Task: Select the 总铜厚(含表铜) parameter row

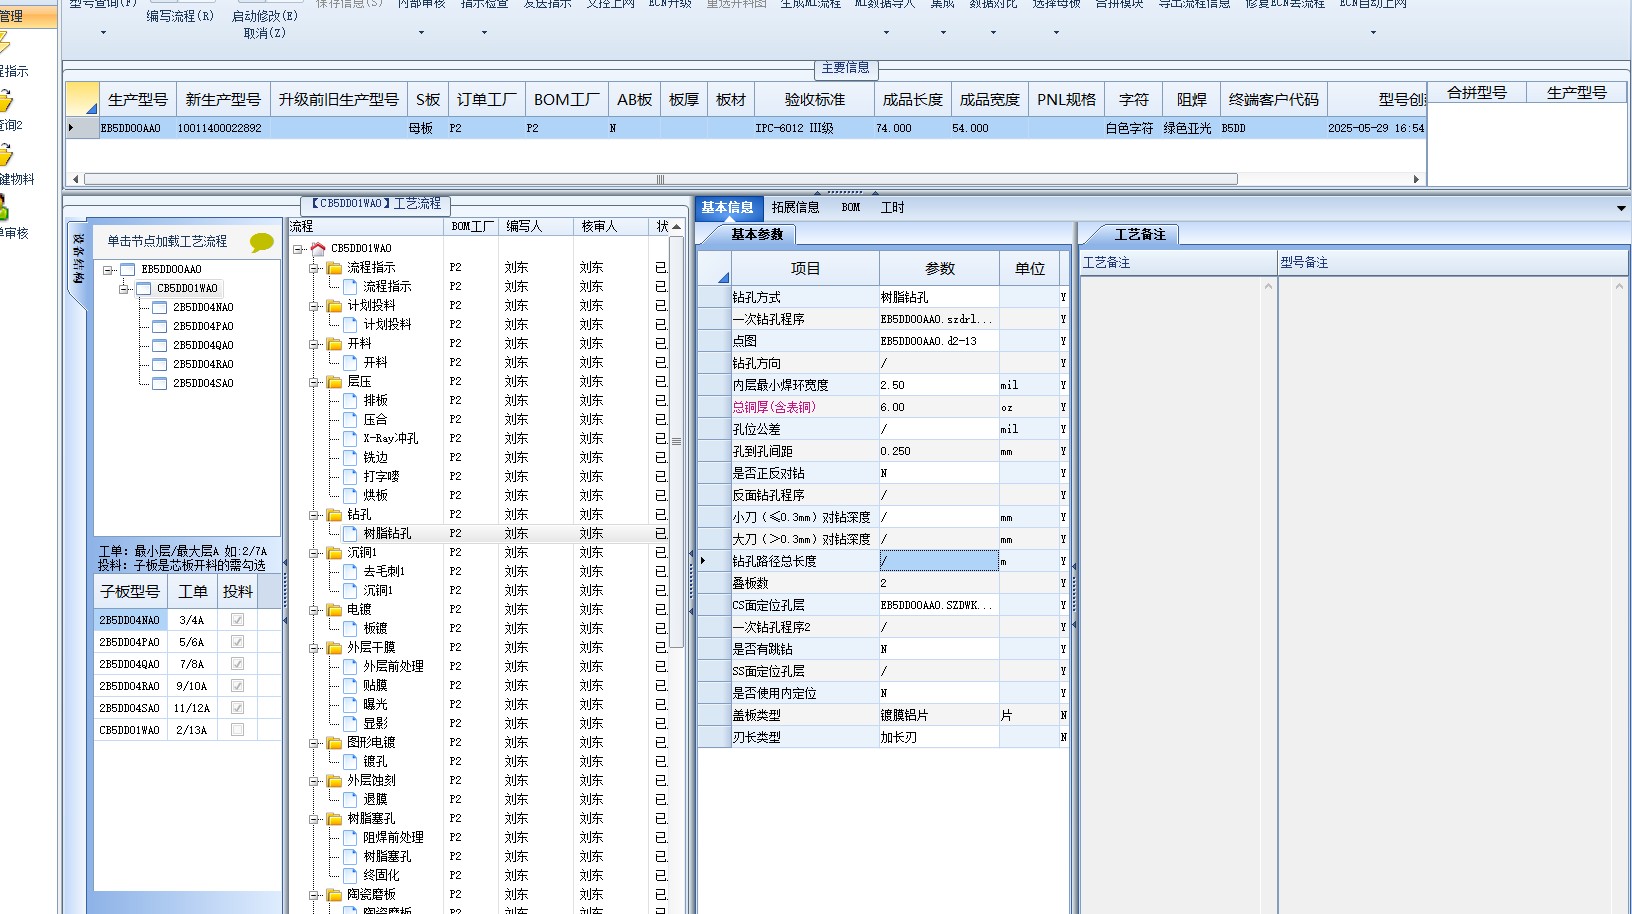Action: (883, 407)
